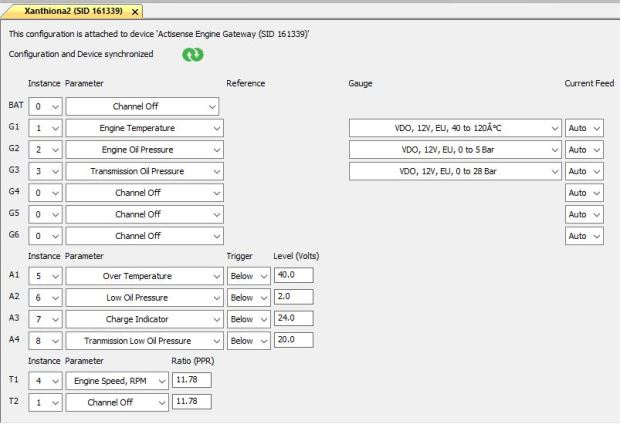Click the green synchronize arrows icon
Image resolution: width=620 pixels, height=424 pixels.
tap(192, 55)
